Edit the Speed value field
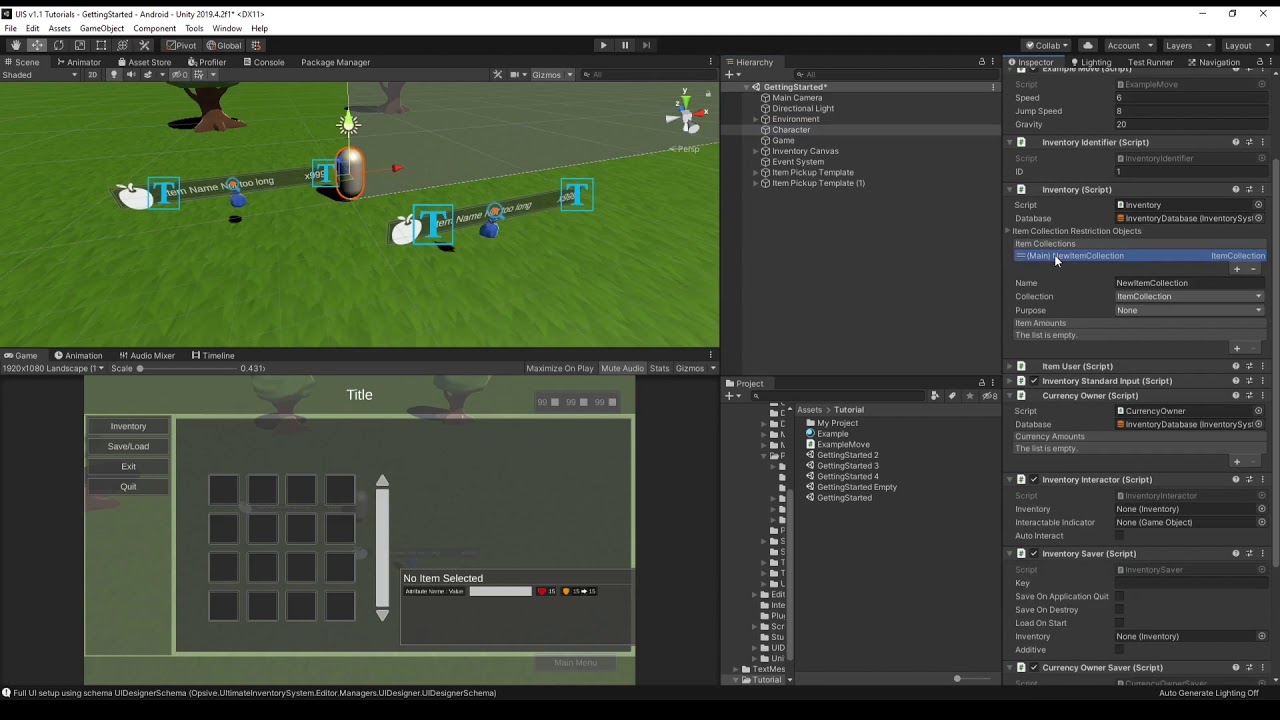The width and height of the screenshot is (1280, 720). click(1190, 98)
